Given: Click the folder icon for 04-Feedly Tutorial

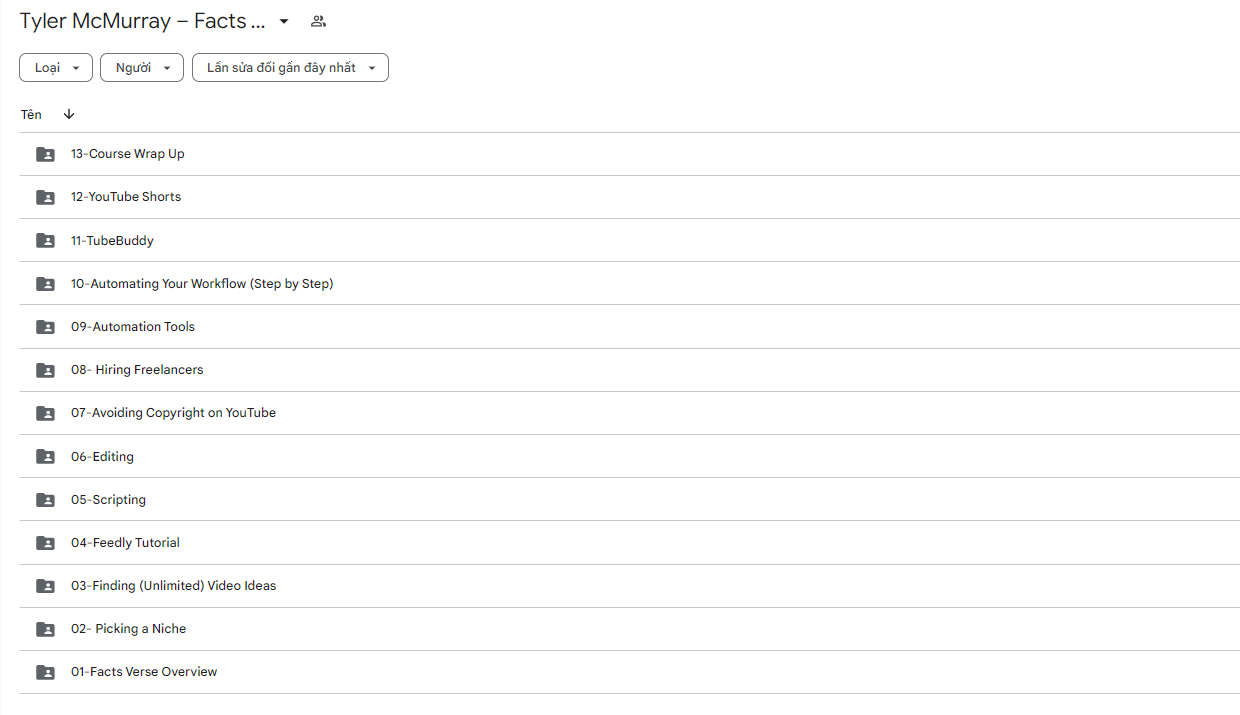Looking at the screenshot, I should (45, 543).
